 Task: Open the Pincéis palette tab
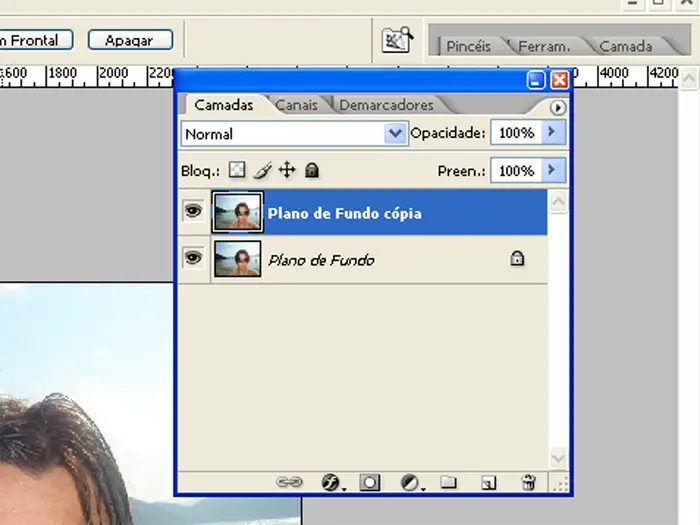468,46
